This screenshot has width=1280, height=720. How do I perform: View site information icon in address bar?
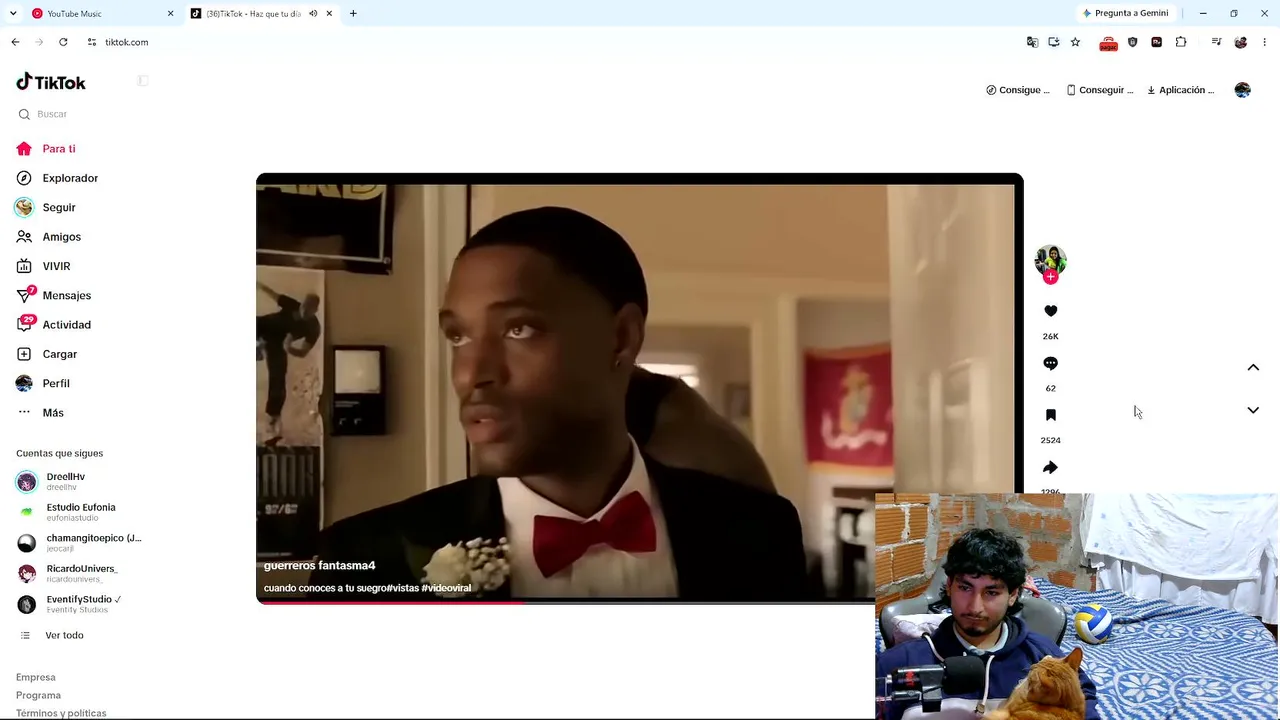pyautogui.click(x=91, y=42)
